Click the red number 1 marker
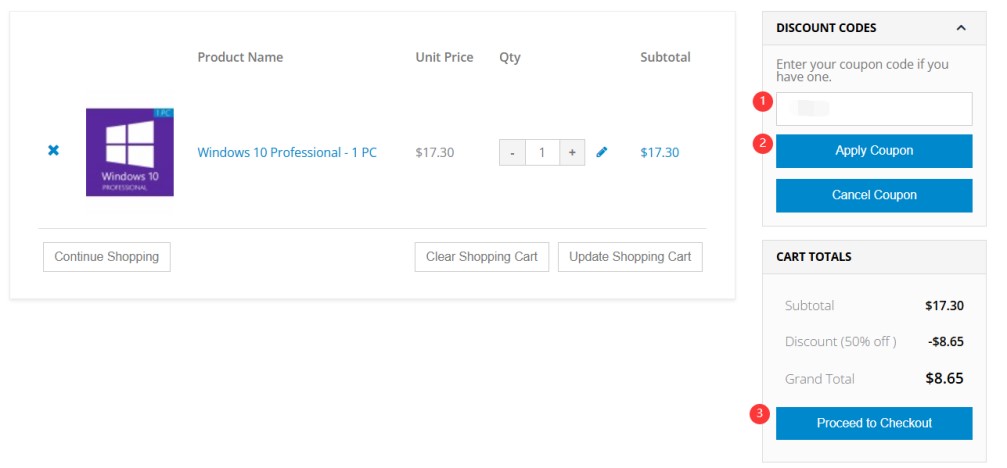1007x468 pixels. click(762, 101)
